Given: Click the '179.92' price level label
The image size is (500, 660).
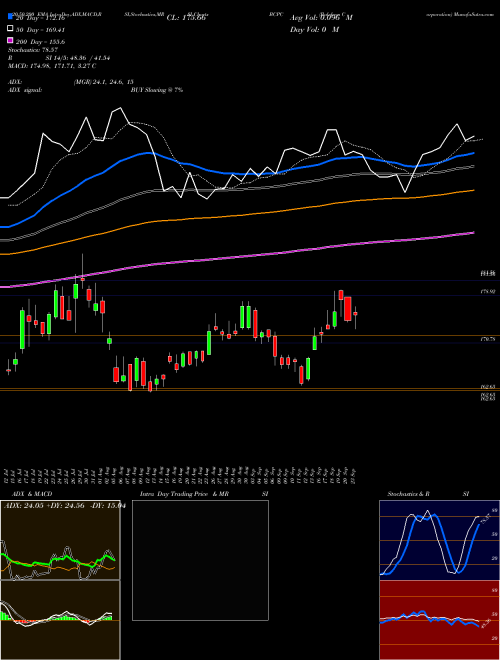Looking at the screenshot, I should [488, 291].
